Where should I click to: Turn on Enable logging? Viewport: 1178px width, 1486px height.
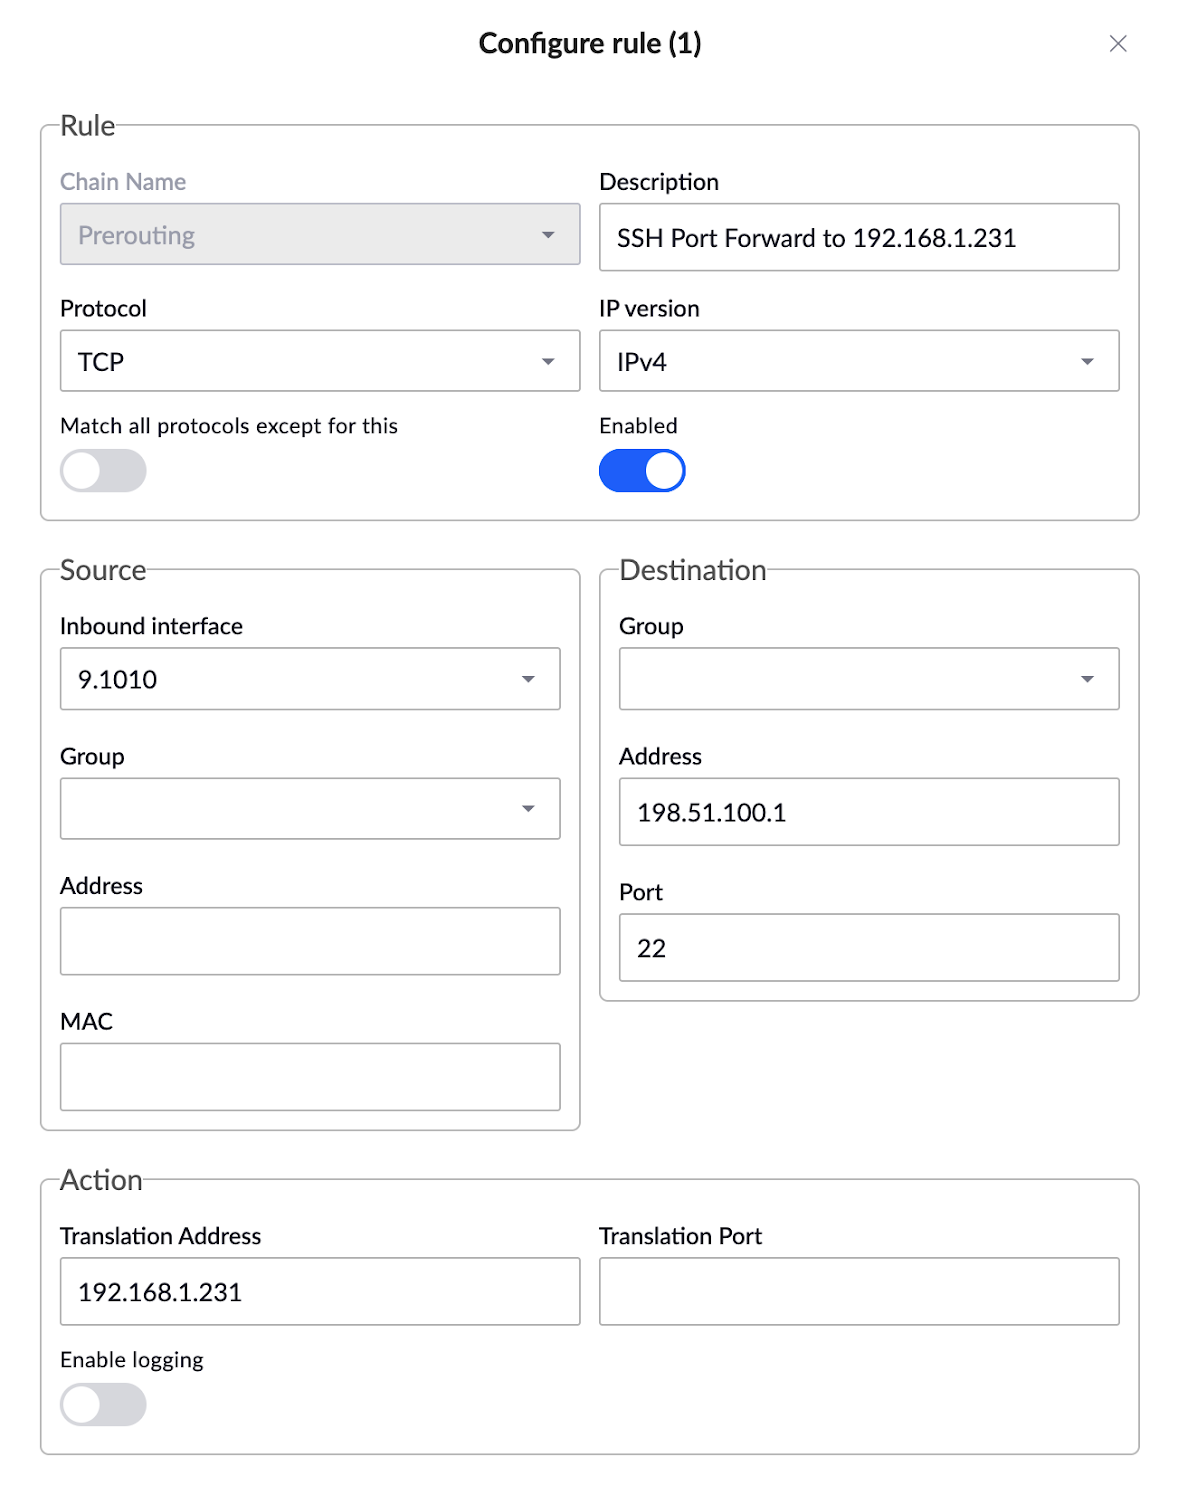pyautogui.click(x=102, y=1404)
